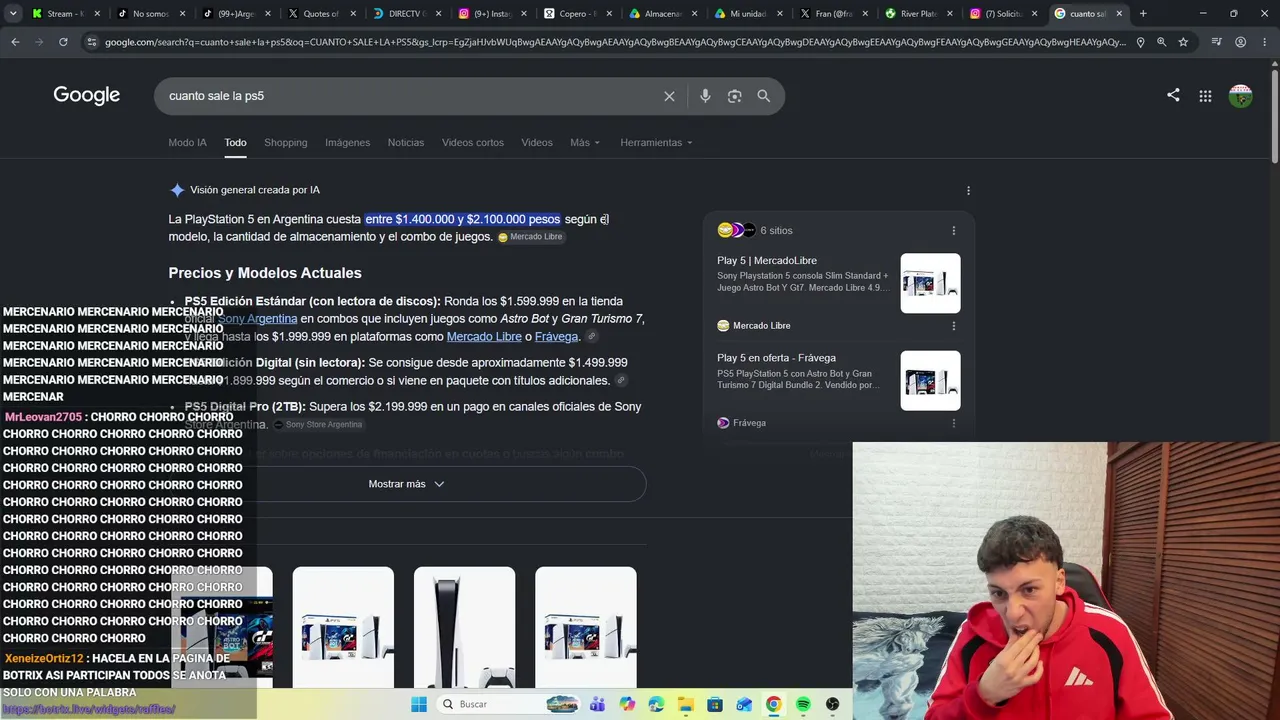The height and width of the screenshot is (720, 1280).
Task: Grab the page vertical scrollbar
Action: point(1274,115)
